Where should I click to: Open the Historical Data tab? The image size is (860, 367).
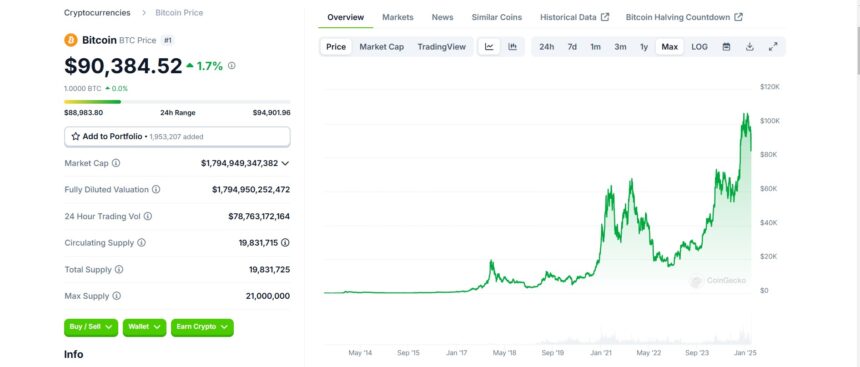pos(574,17)
